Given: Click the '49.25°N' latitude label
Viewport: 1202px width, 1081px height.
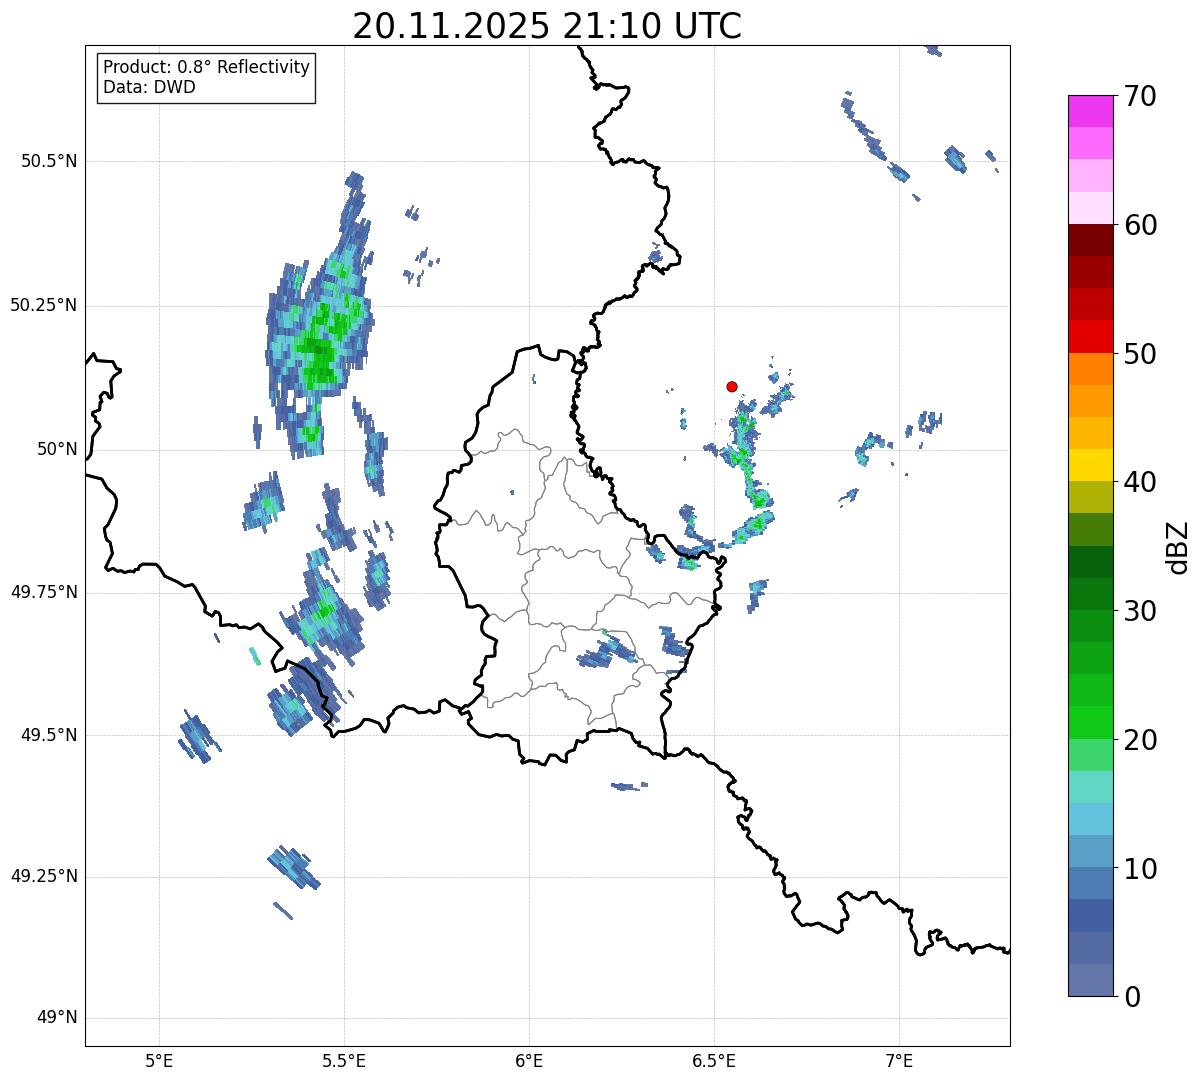Looking at the screenshot, I should tap(44, 876).
